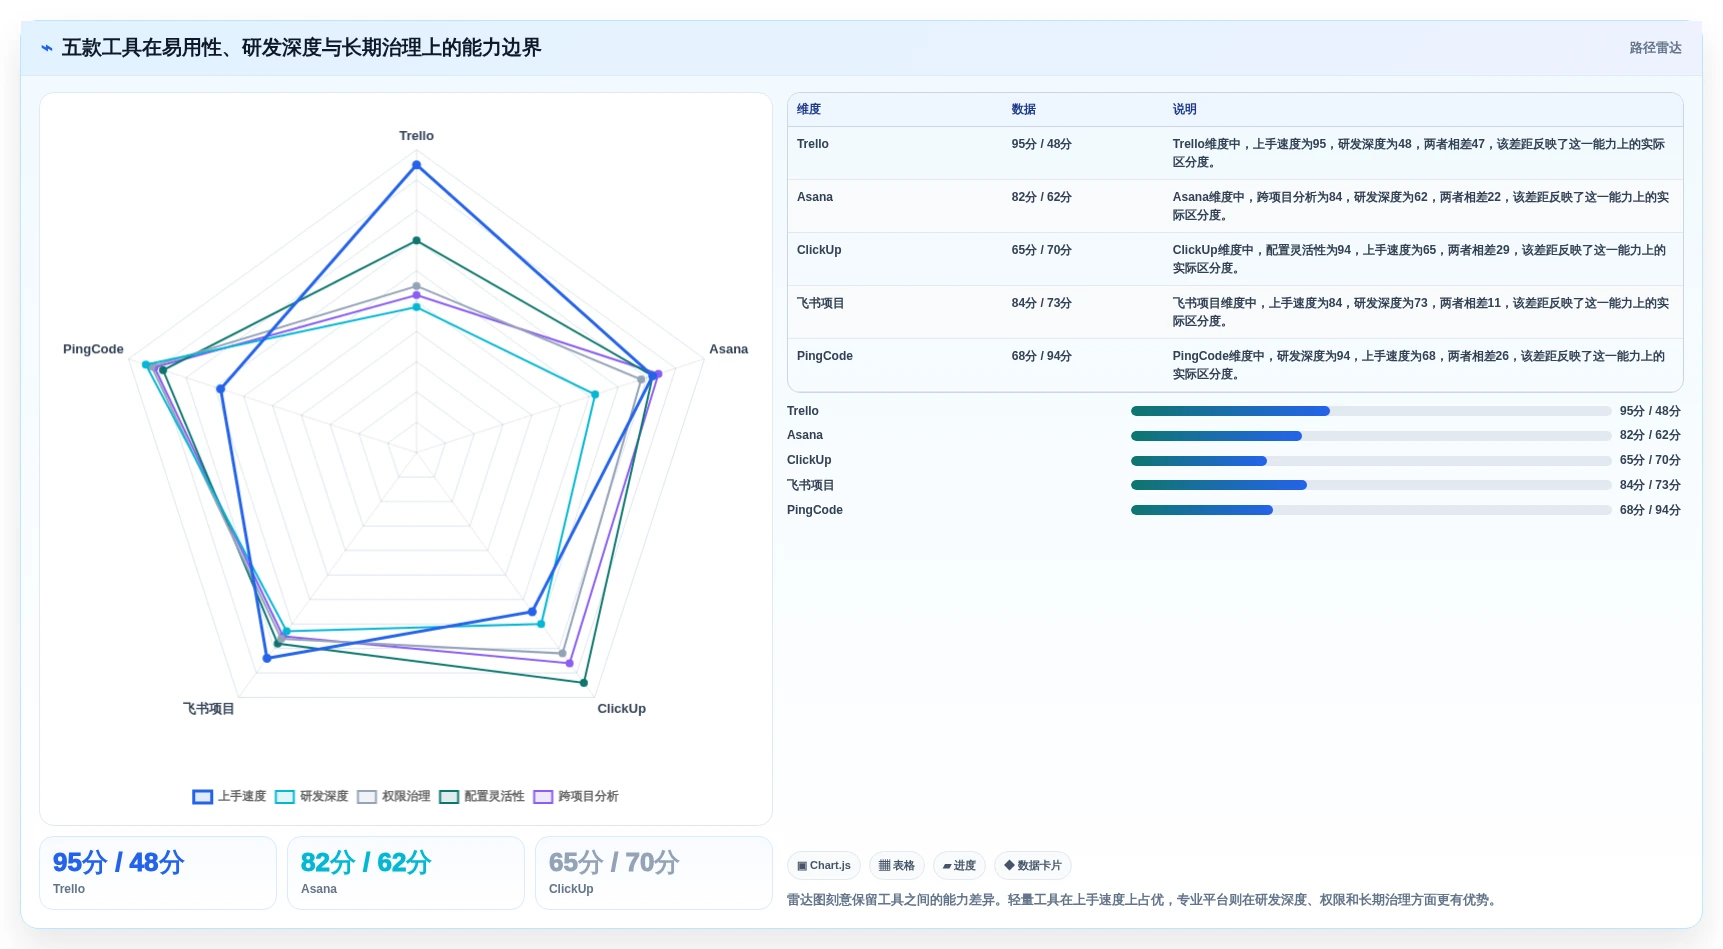Click the PingCode progress bar
This screenshot has height=949, width=1723.
(x=1371, y=510)
